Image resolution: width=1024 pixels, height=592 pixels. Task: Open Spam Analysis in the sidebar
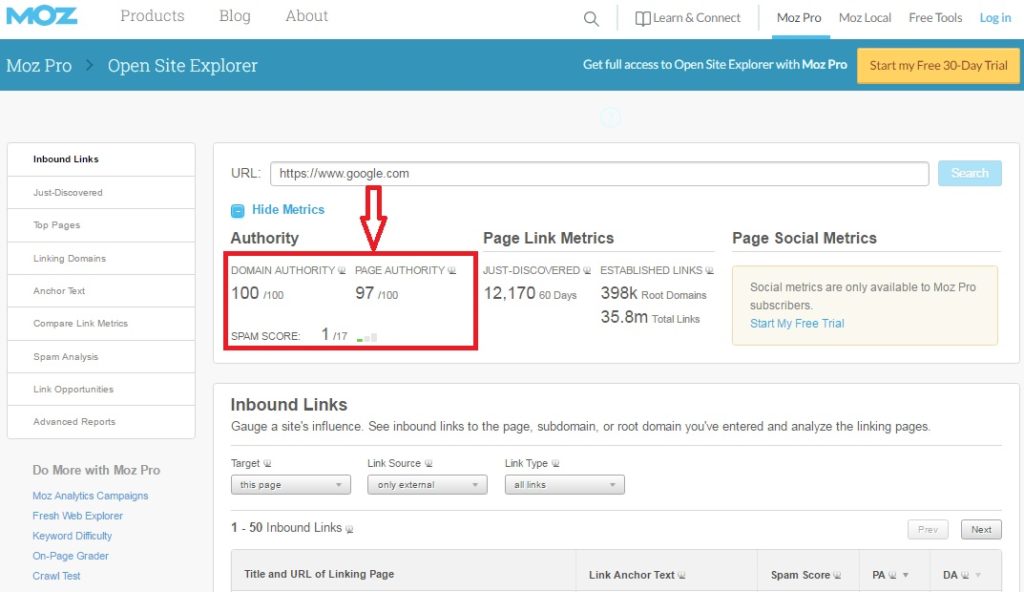101,357
